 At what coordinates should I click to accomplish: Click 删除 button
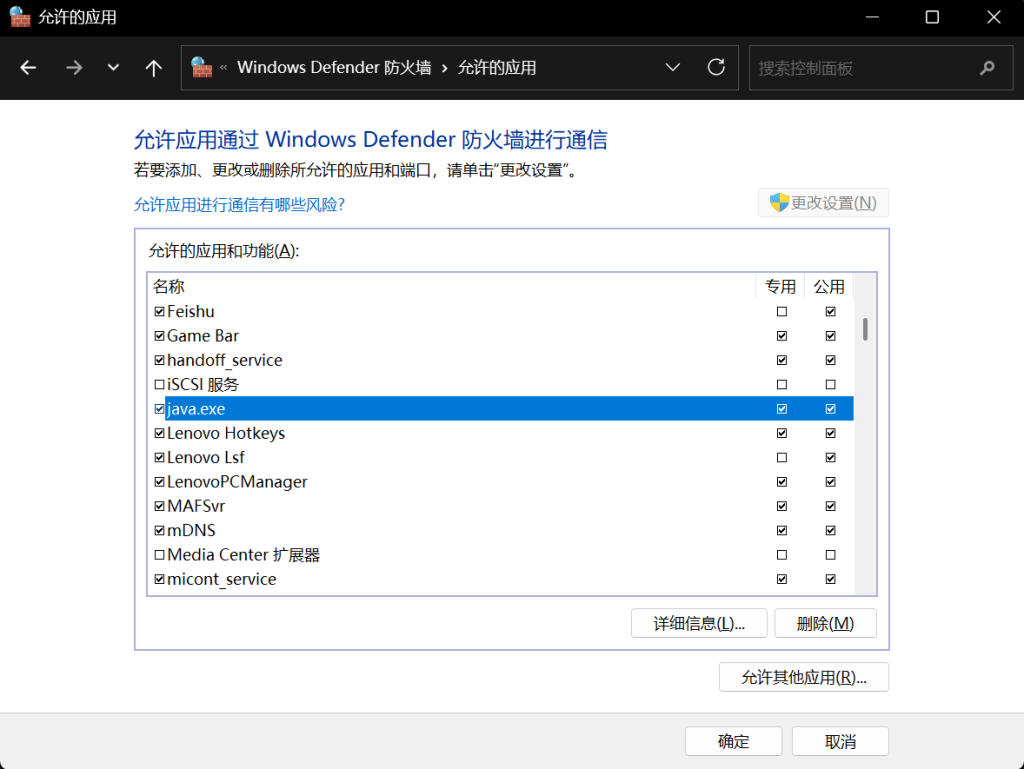point(825,623)
